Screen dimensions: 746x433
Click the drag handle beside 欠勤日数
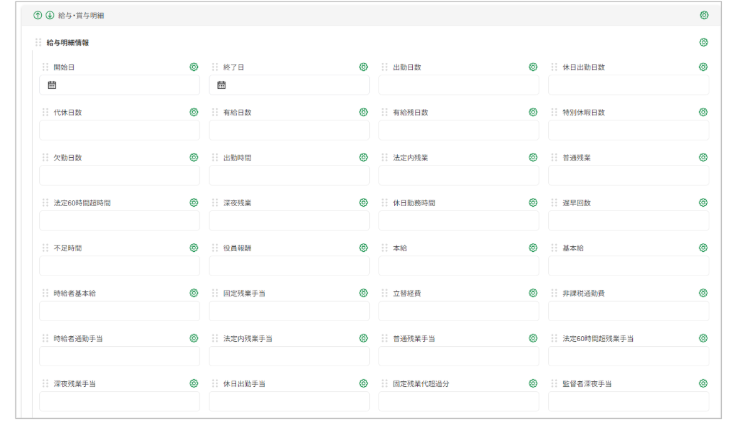click(x=45, y=157)
